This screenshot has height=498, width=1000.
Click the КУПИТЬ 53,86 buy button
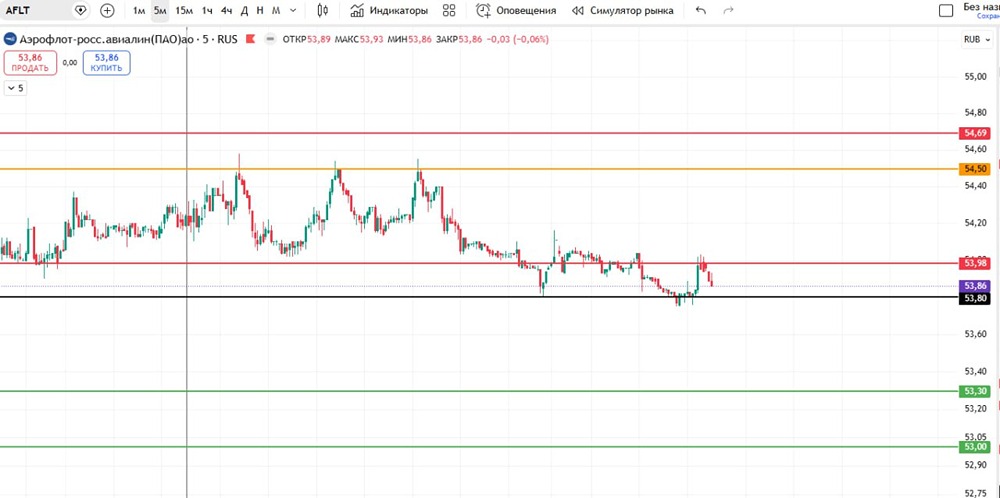(107, 63)
